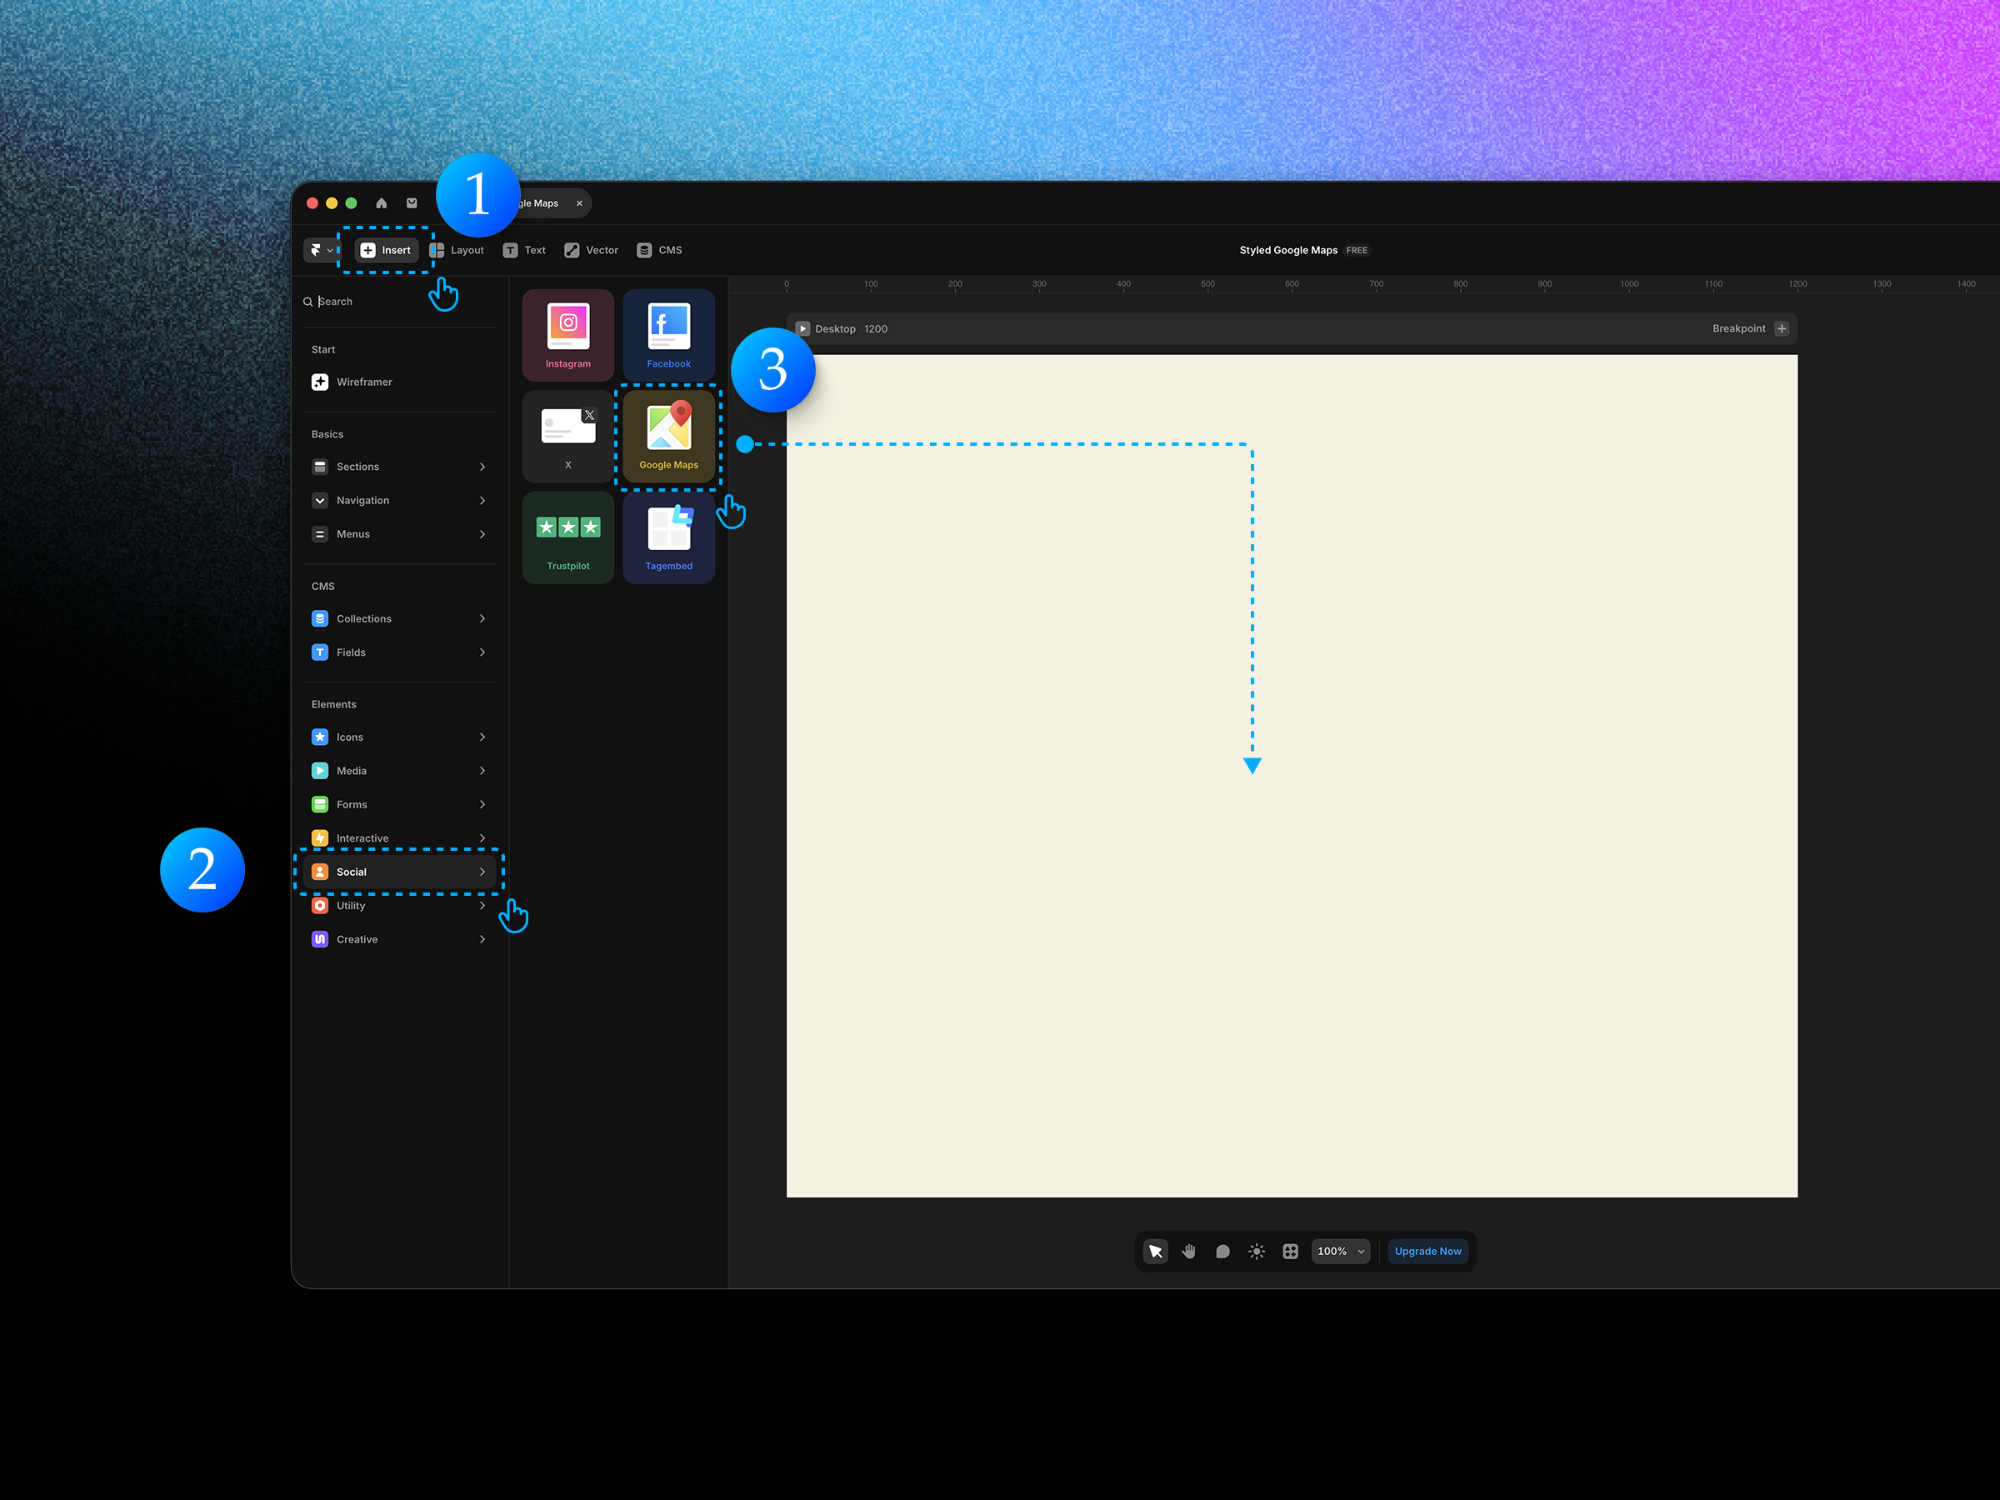
Task: Add a new Breakpoint
Action: pos(1781,328)
